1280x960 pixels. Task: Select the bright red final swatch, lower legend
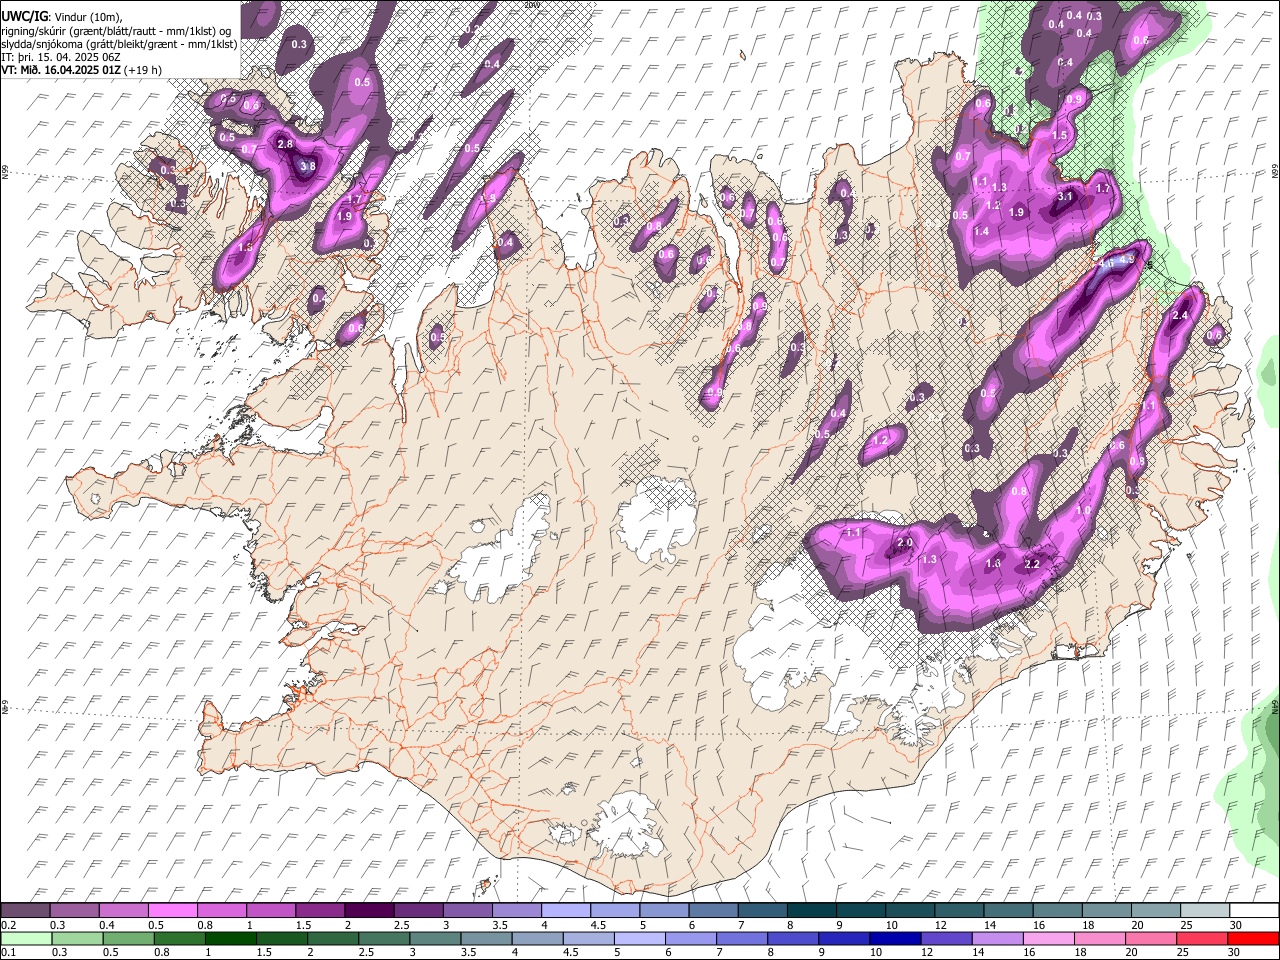click(x=1252, y=938)
